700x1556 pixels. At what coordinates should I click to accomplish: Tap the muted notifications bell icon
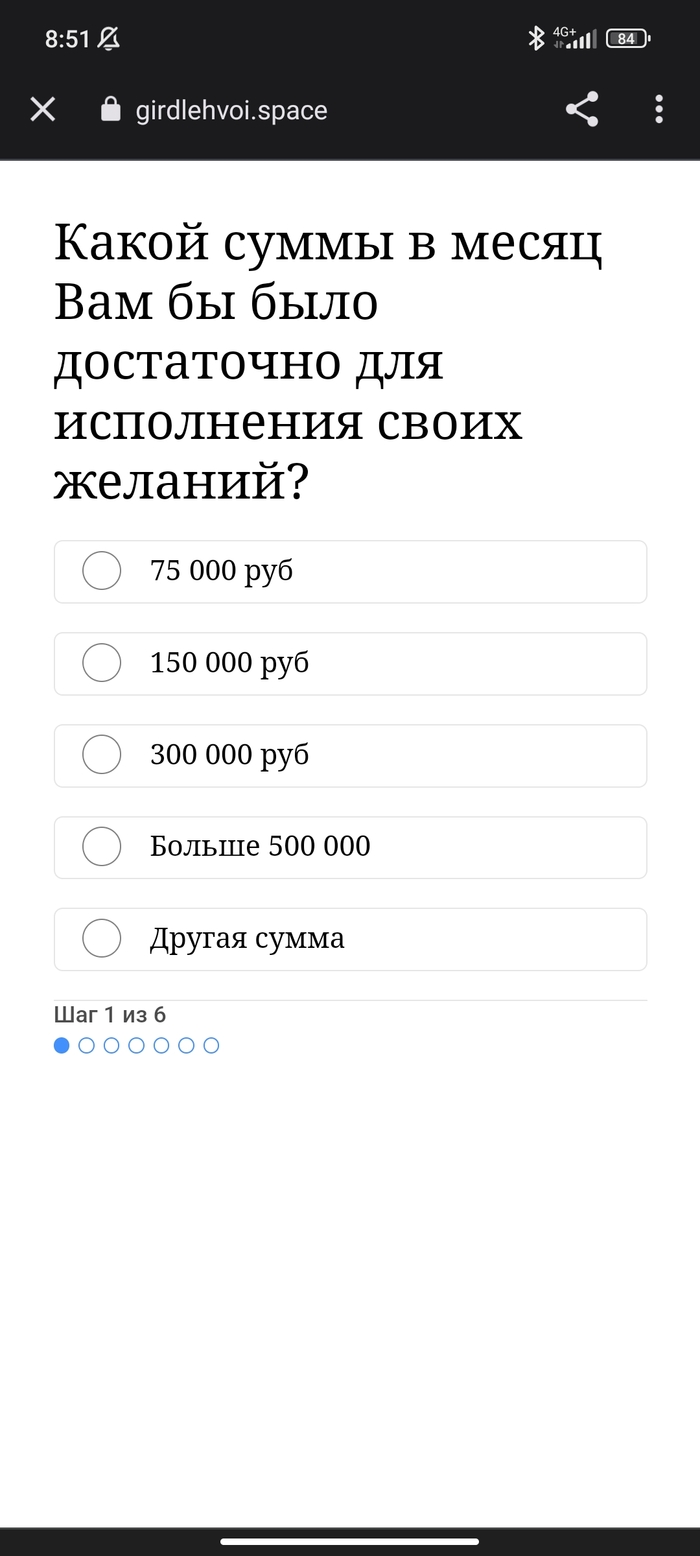109,39
